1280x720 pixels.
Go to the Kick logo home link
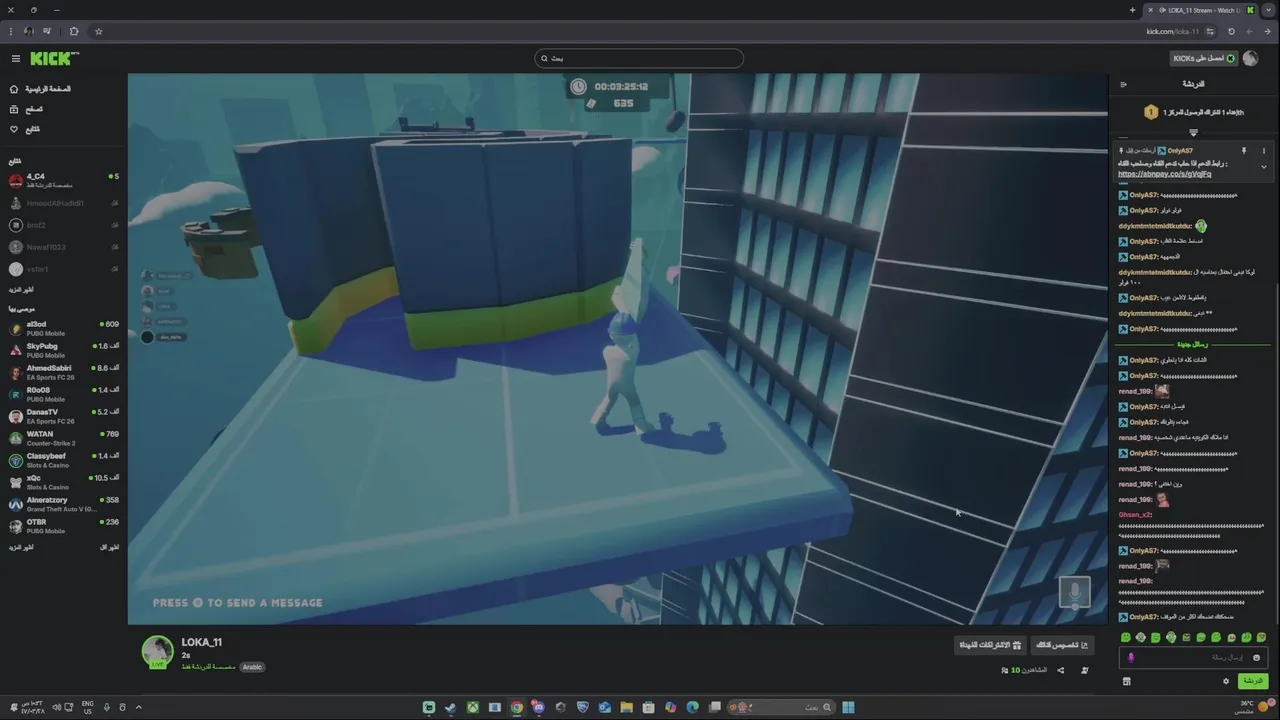53,59
